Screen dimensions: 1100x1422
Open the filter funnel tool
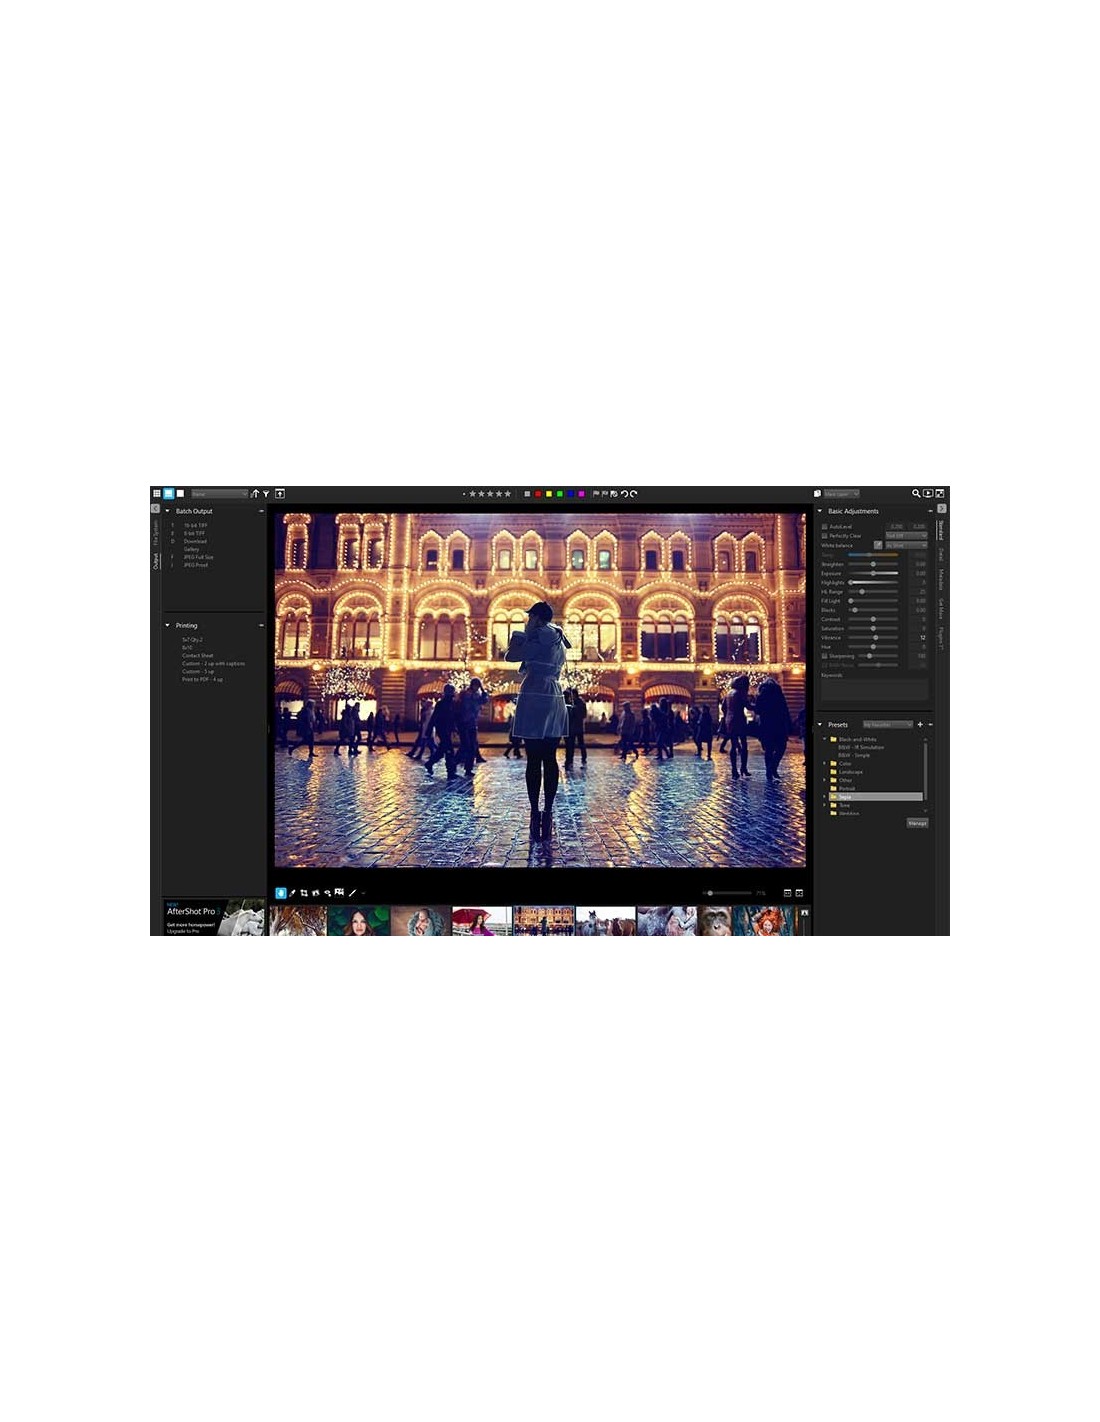coord(266,494)
